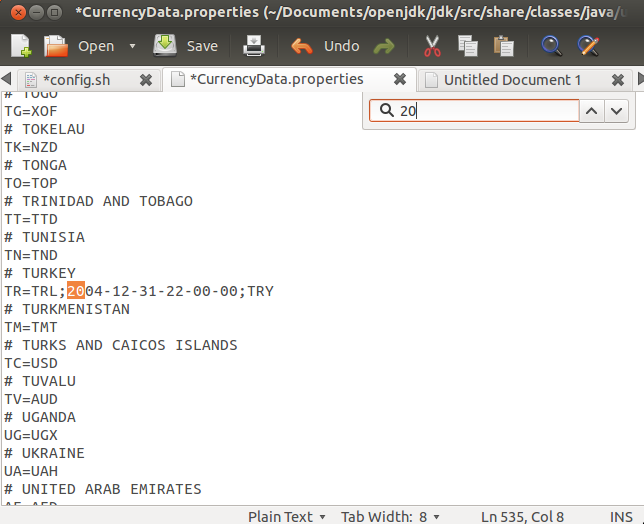644x524 pixels.
Task: Paste from clipboard using the toolbar icon
Action: click(x=503, y=46)
